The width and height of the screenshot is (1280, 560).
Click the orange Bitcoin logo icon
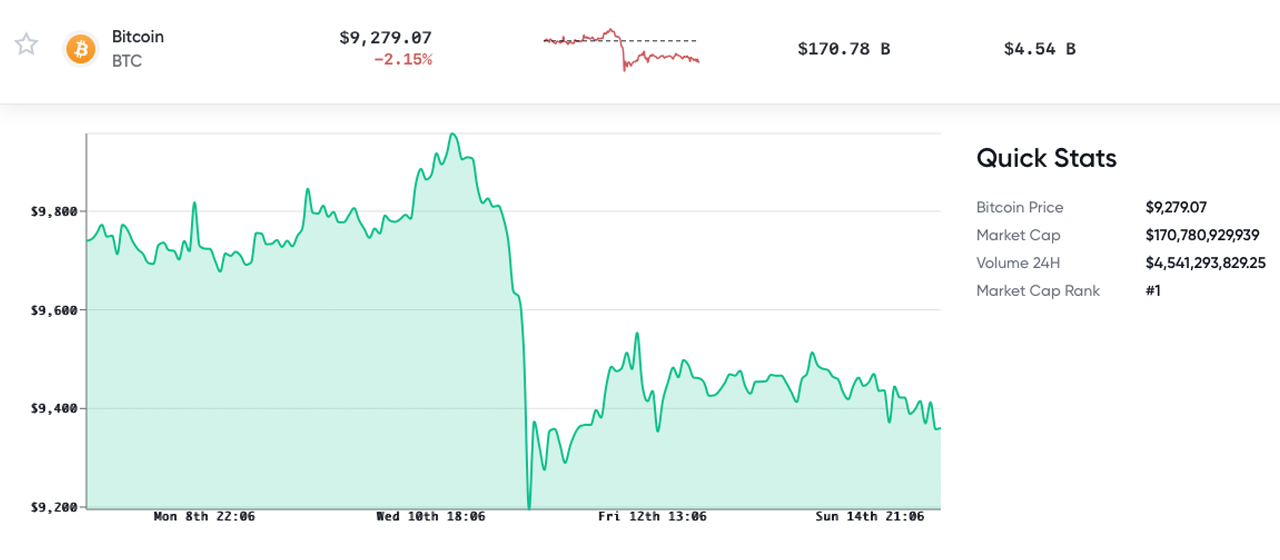coord(80,47)
